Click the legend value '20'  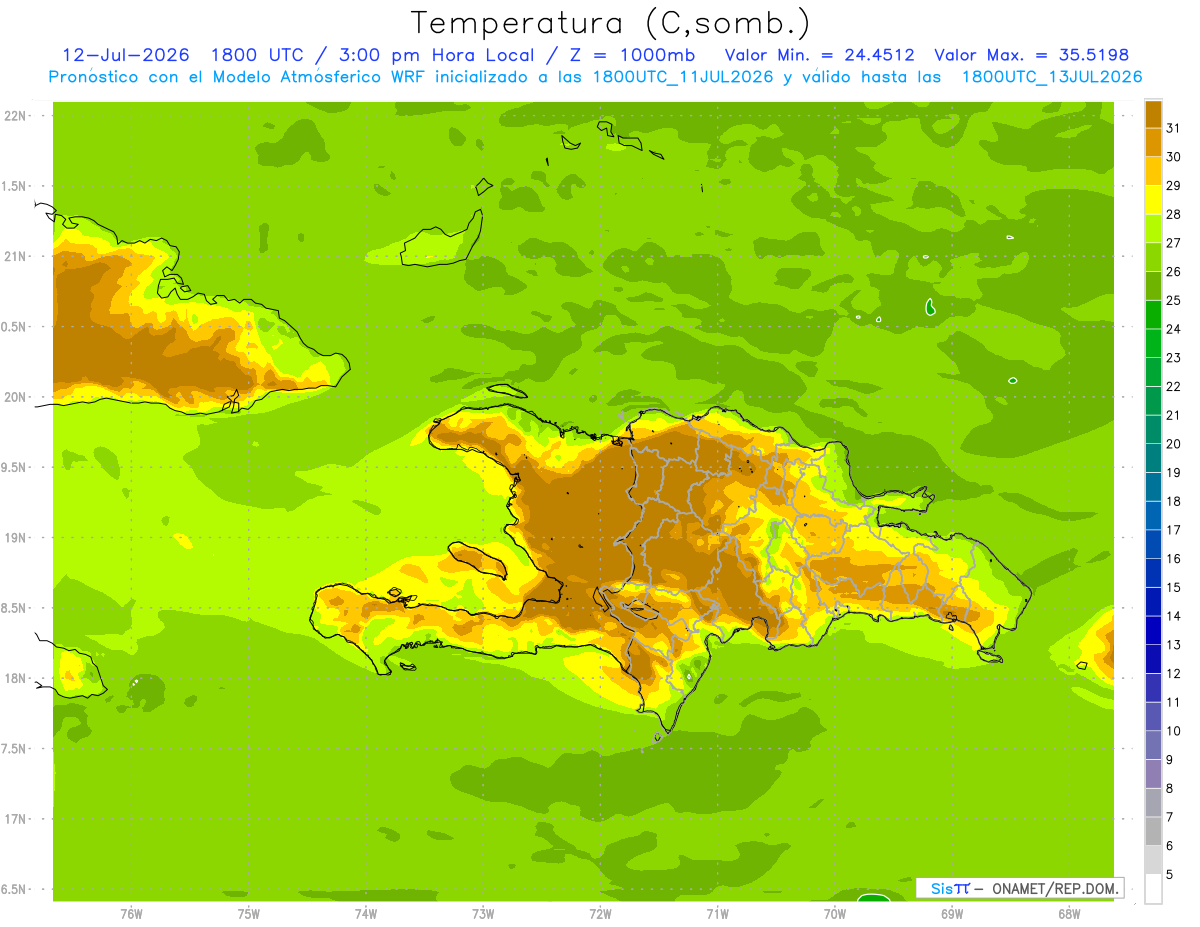click(x=1174, y=444)
